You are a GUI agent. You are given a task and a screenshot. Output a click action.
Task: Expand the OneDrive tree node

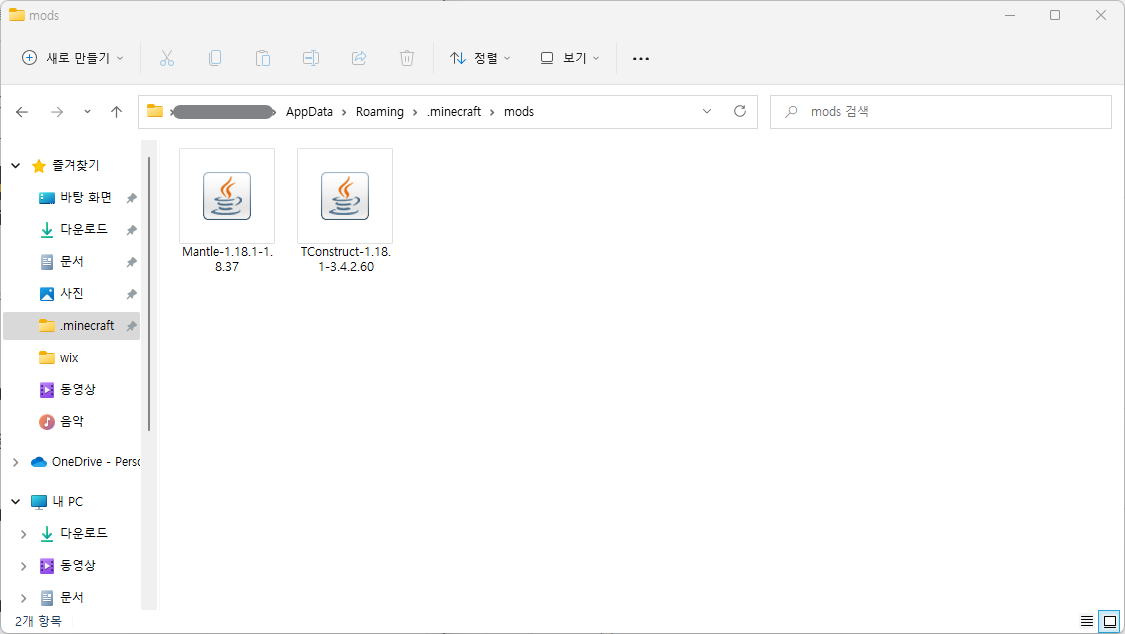pos(16,462)
